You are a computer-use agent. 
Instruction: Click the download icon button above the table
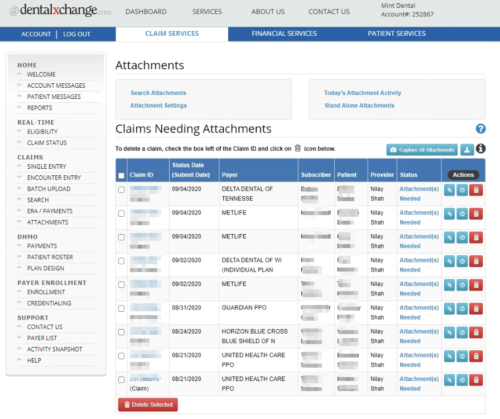pos(467,150)
